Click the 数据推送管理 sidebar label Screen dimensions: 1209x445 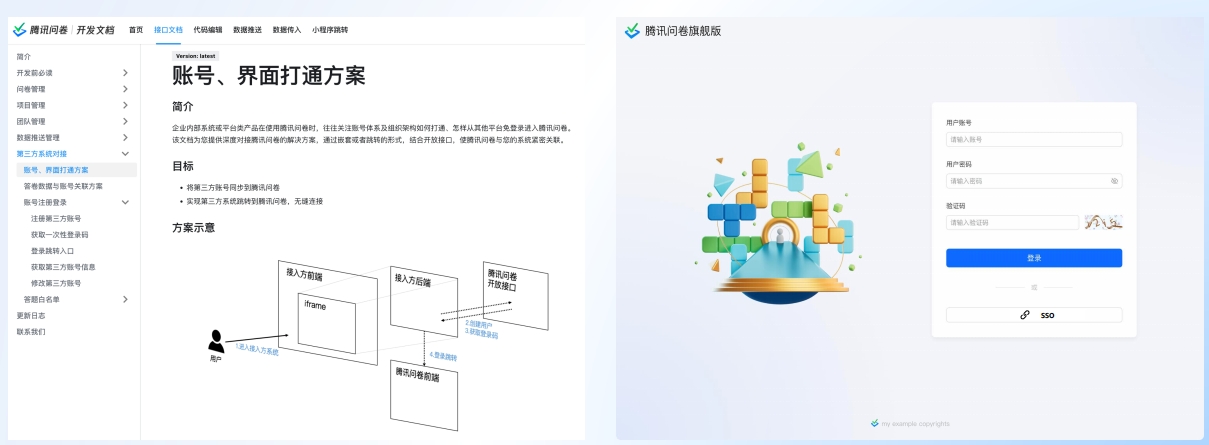click(39, 137)
